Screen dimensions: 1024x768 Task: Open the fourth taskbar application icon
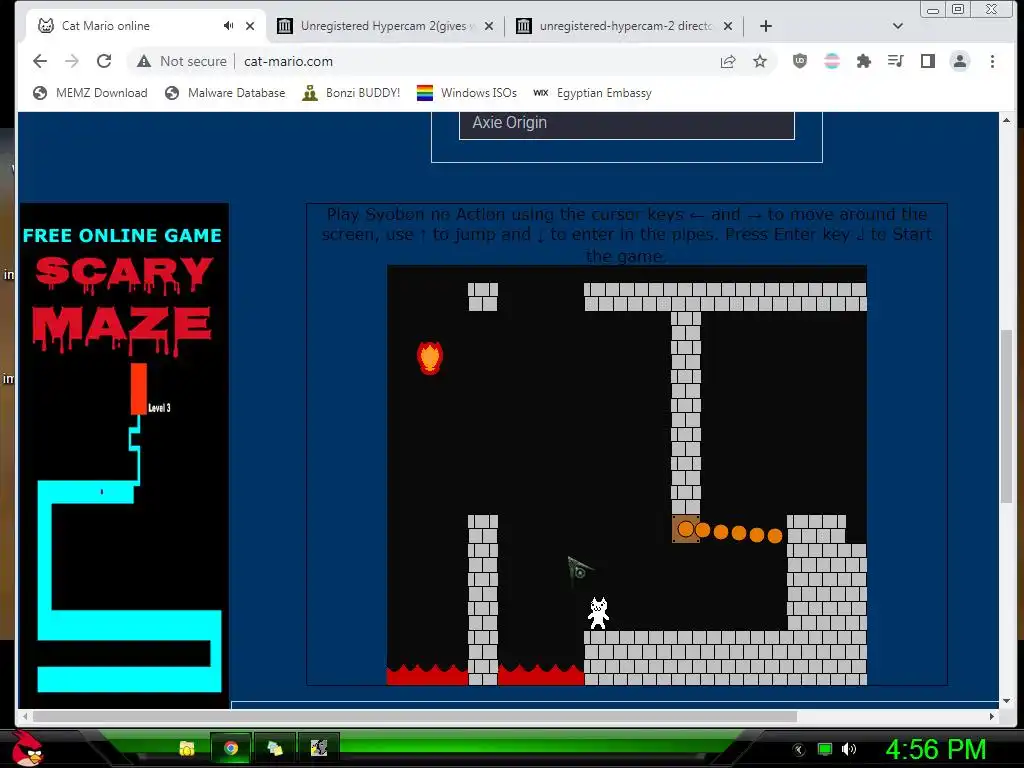tap(319, 748)
